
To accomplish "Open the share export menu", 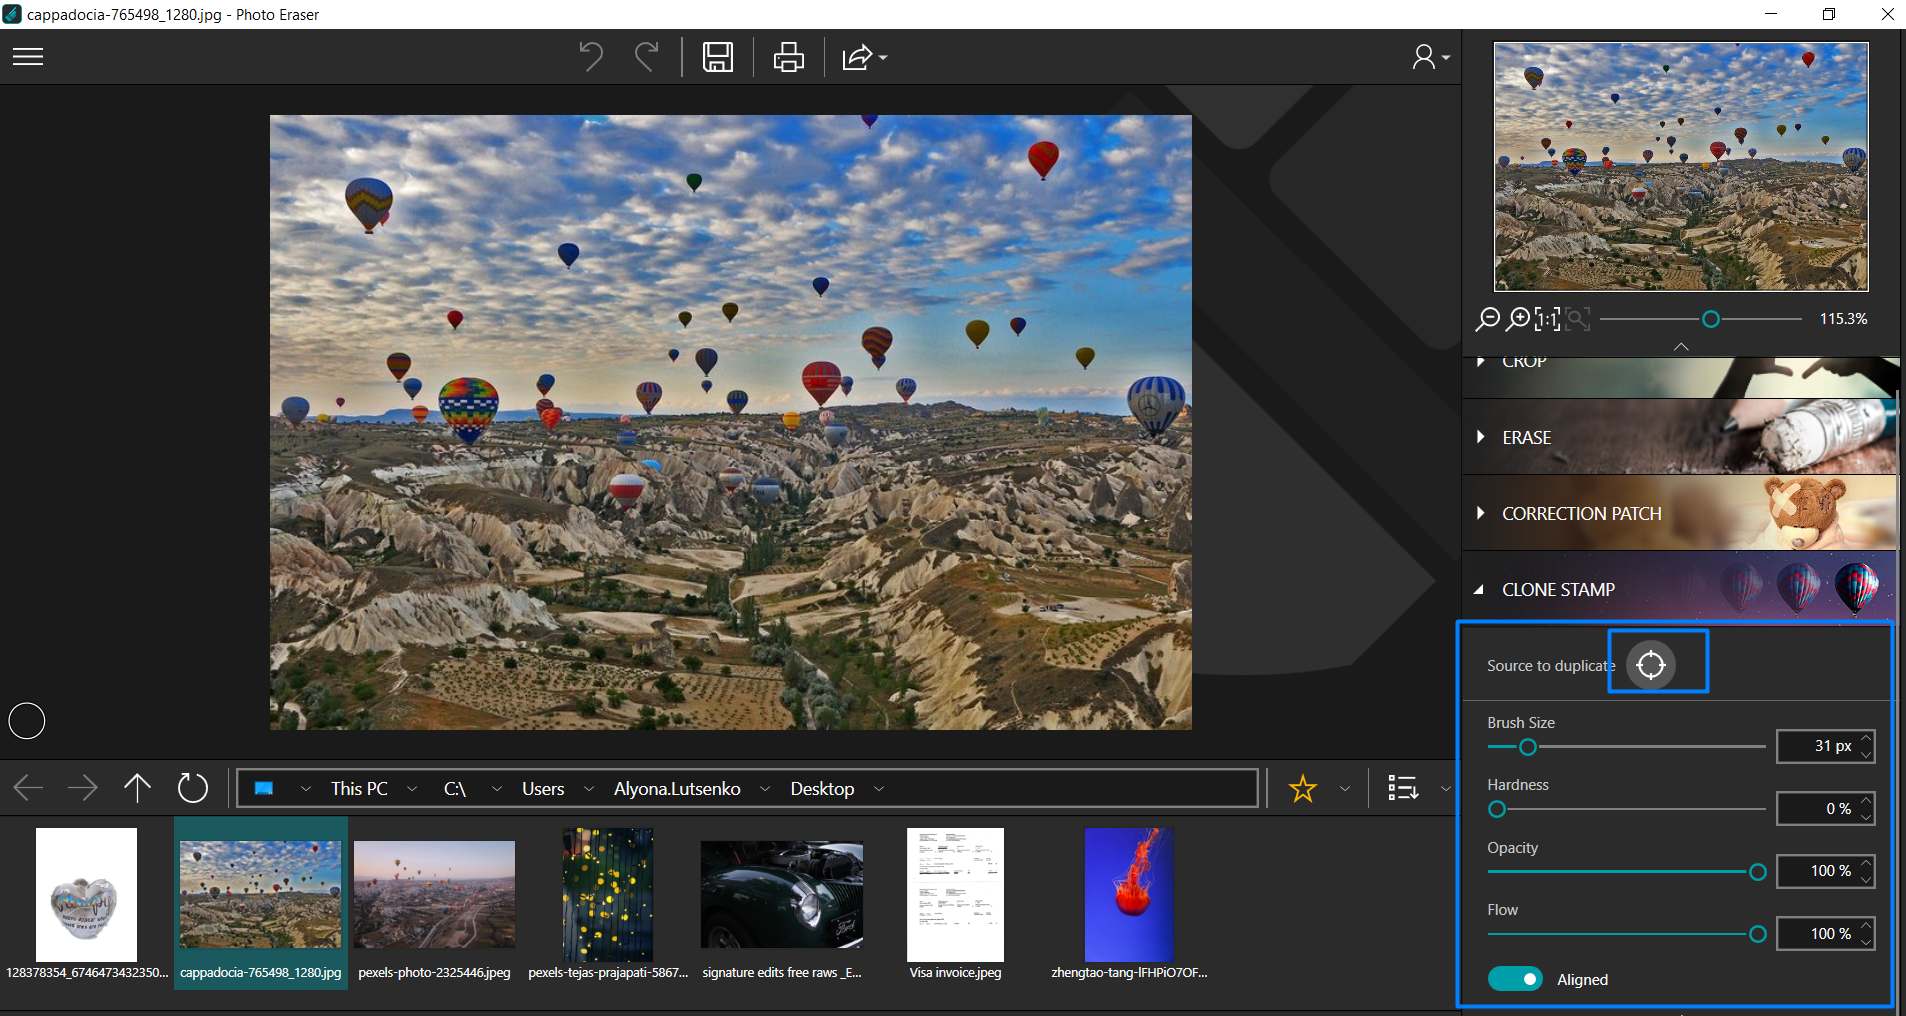I will [864, 57].
